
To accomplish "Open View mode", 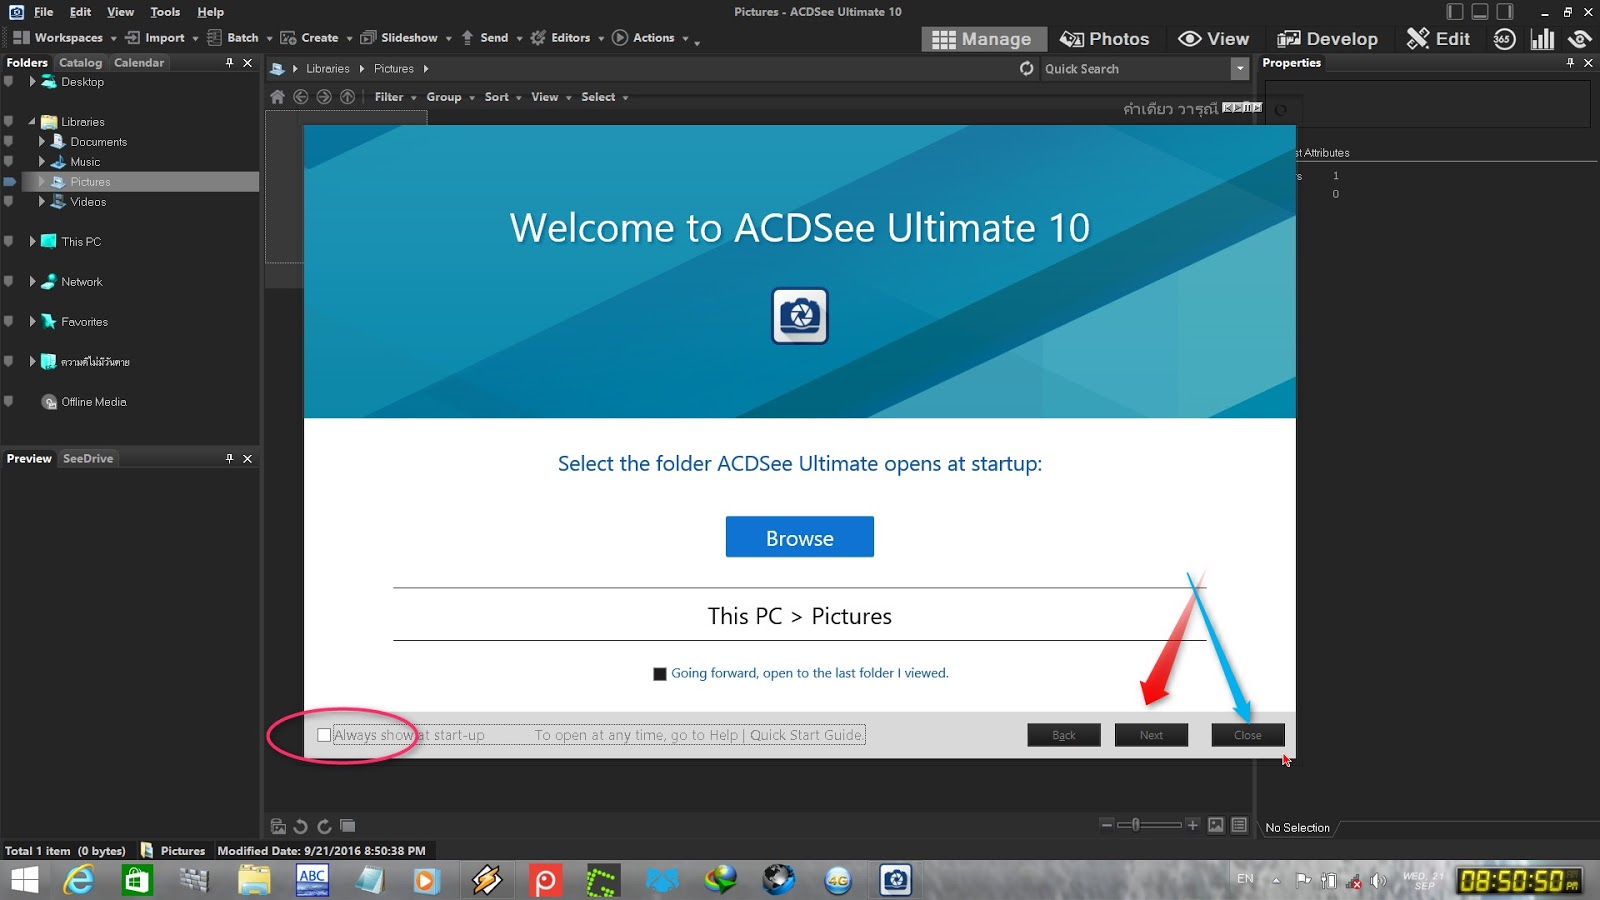I will 1214,39.
